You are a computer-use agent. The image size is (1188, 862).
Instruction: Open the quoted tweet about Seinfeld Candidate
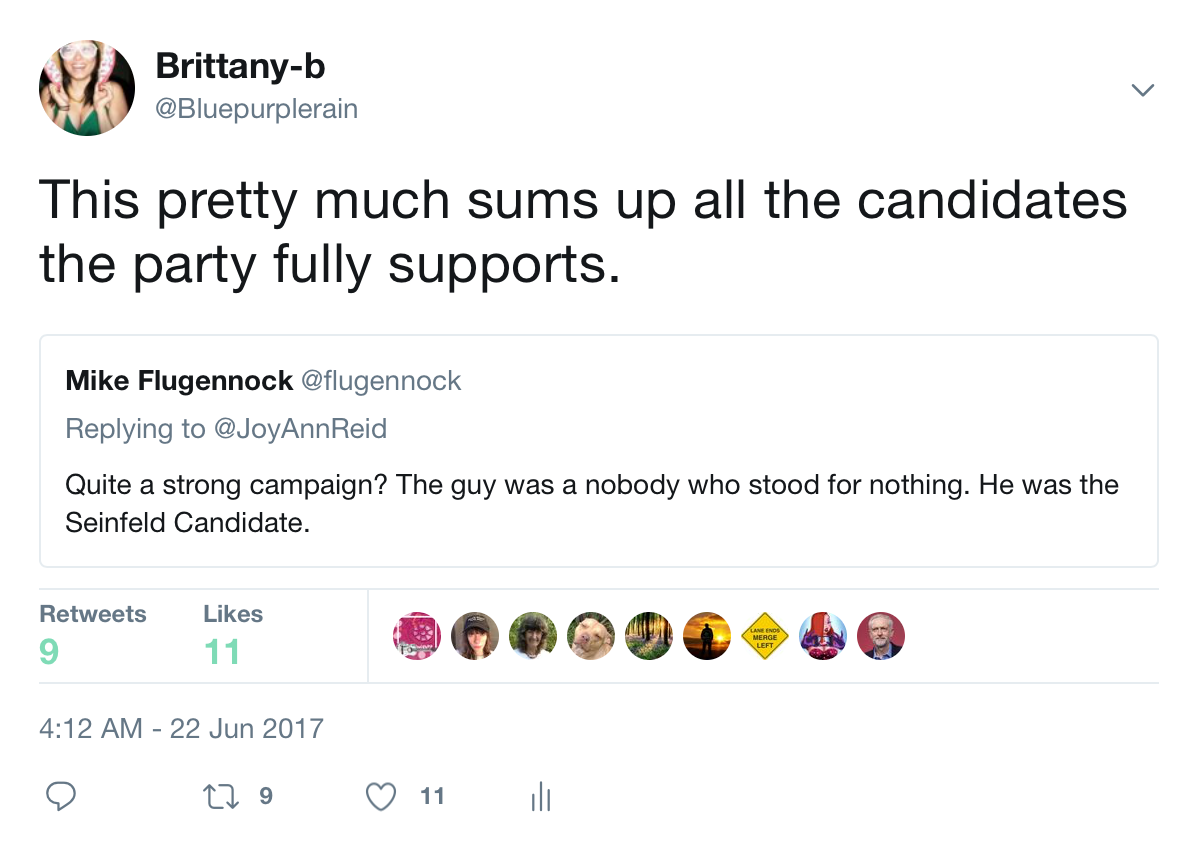598,503
